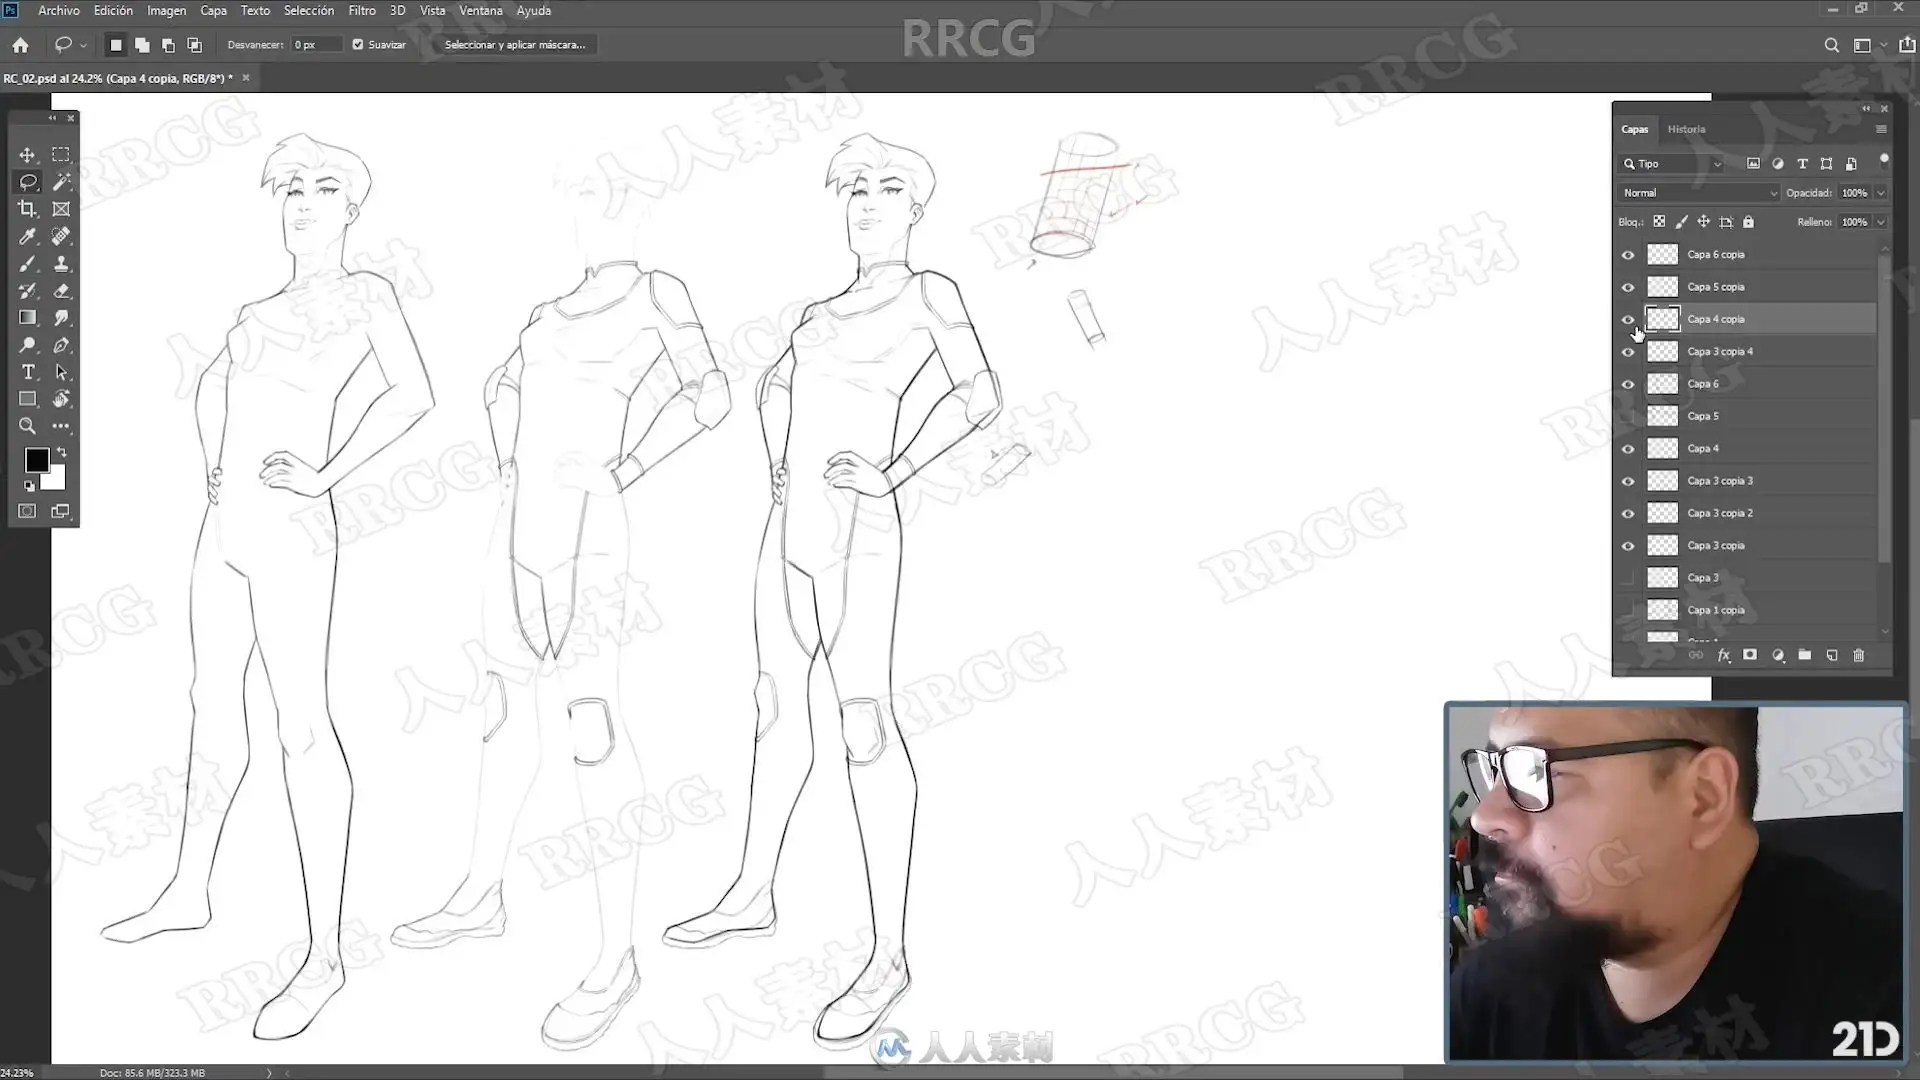Switch to the Historia tab
Image resolution: width=1920 pixels, height=1080 pixels.
1686,129
